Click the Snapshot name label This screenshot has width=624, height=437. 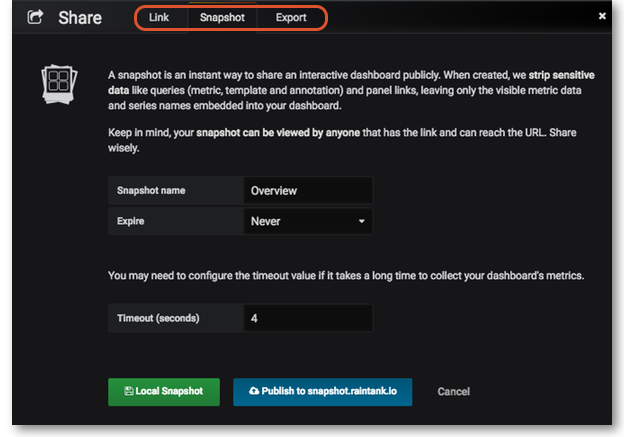click(x=151, y=190)
